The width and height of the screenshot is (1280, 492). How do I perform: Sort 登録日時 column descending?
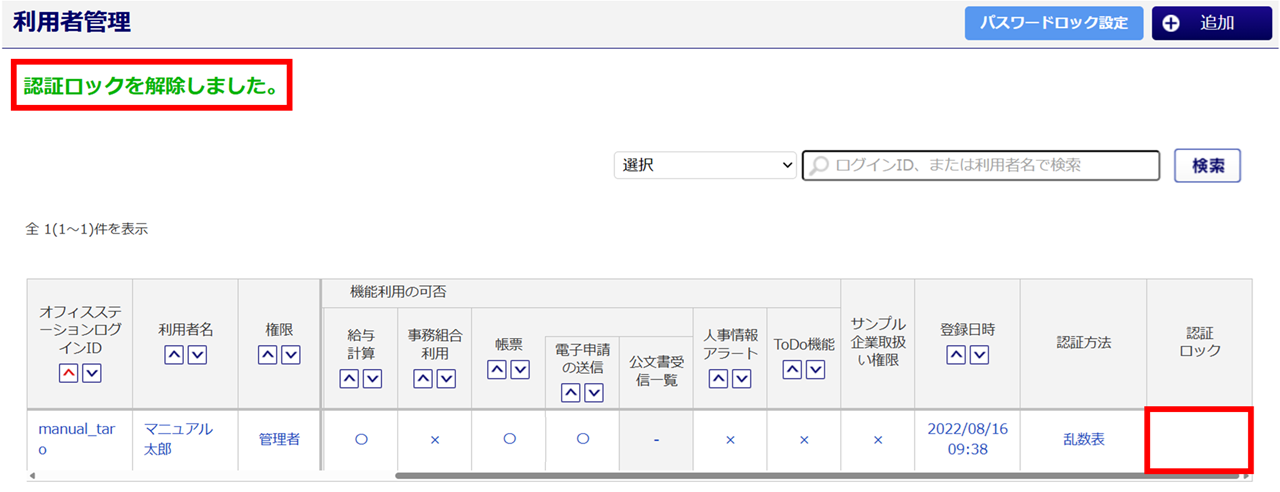978,354
